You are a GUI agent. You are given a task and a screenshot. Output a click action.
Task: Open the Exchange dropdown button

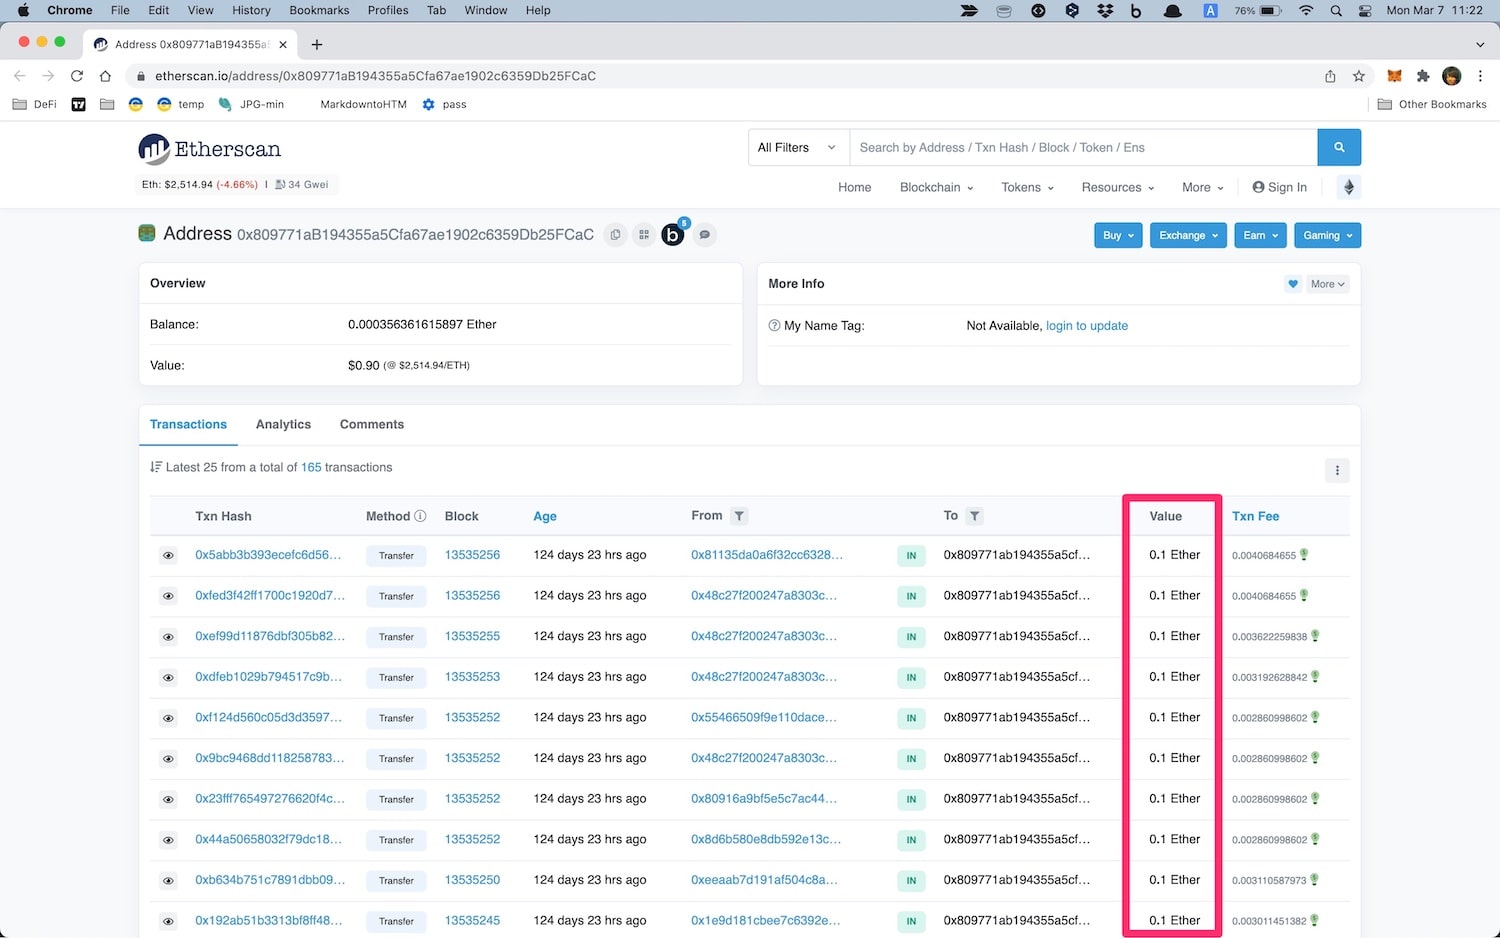click(1188, 235)
